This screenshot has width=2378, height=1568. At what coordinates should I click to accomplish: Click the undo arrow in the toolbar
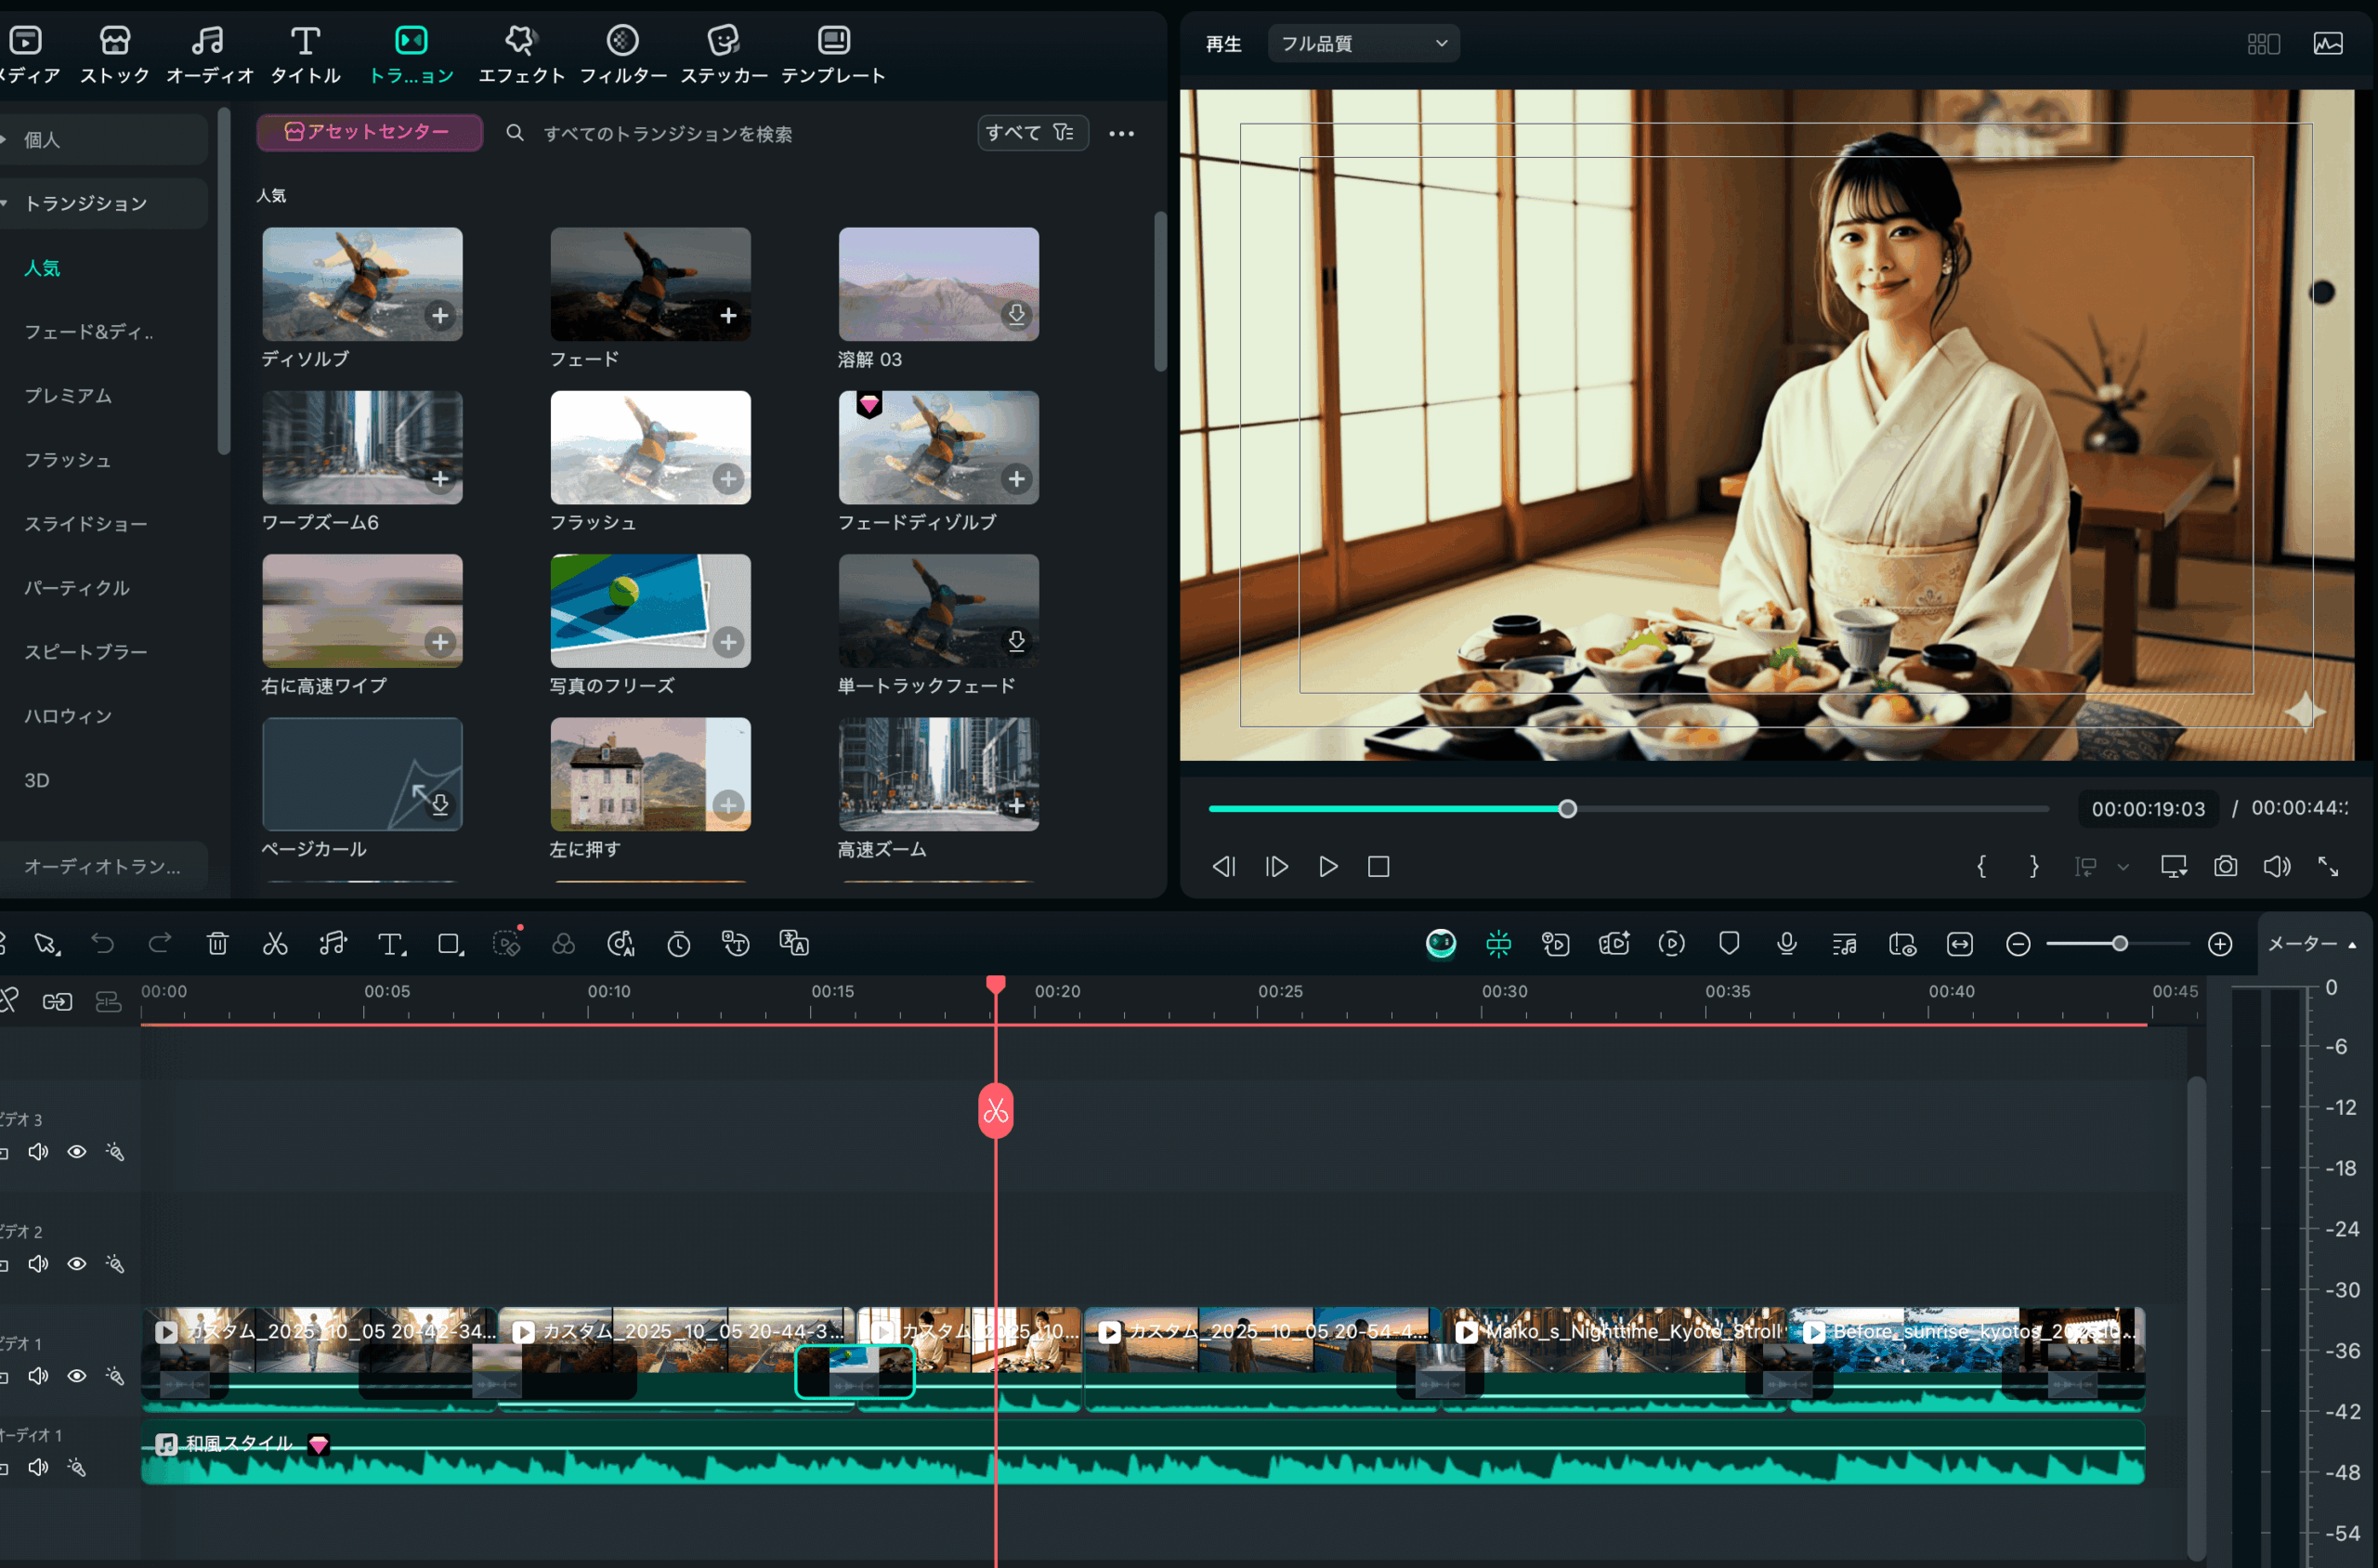click(103, 943)
